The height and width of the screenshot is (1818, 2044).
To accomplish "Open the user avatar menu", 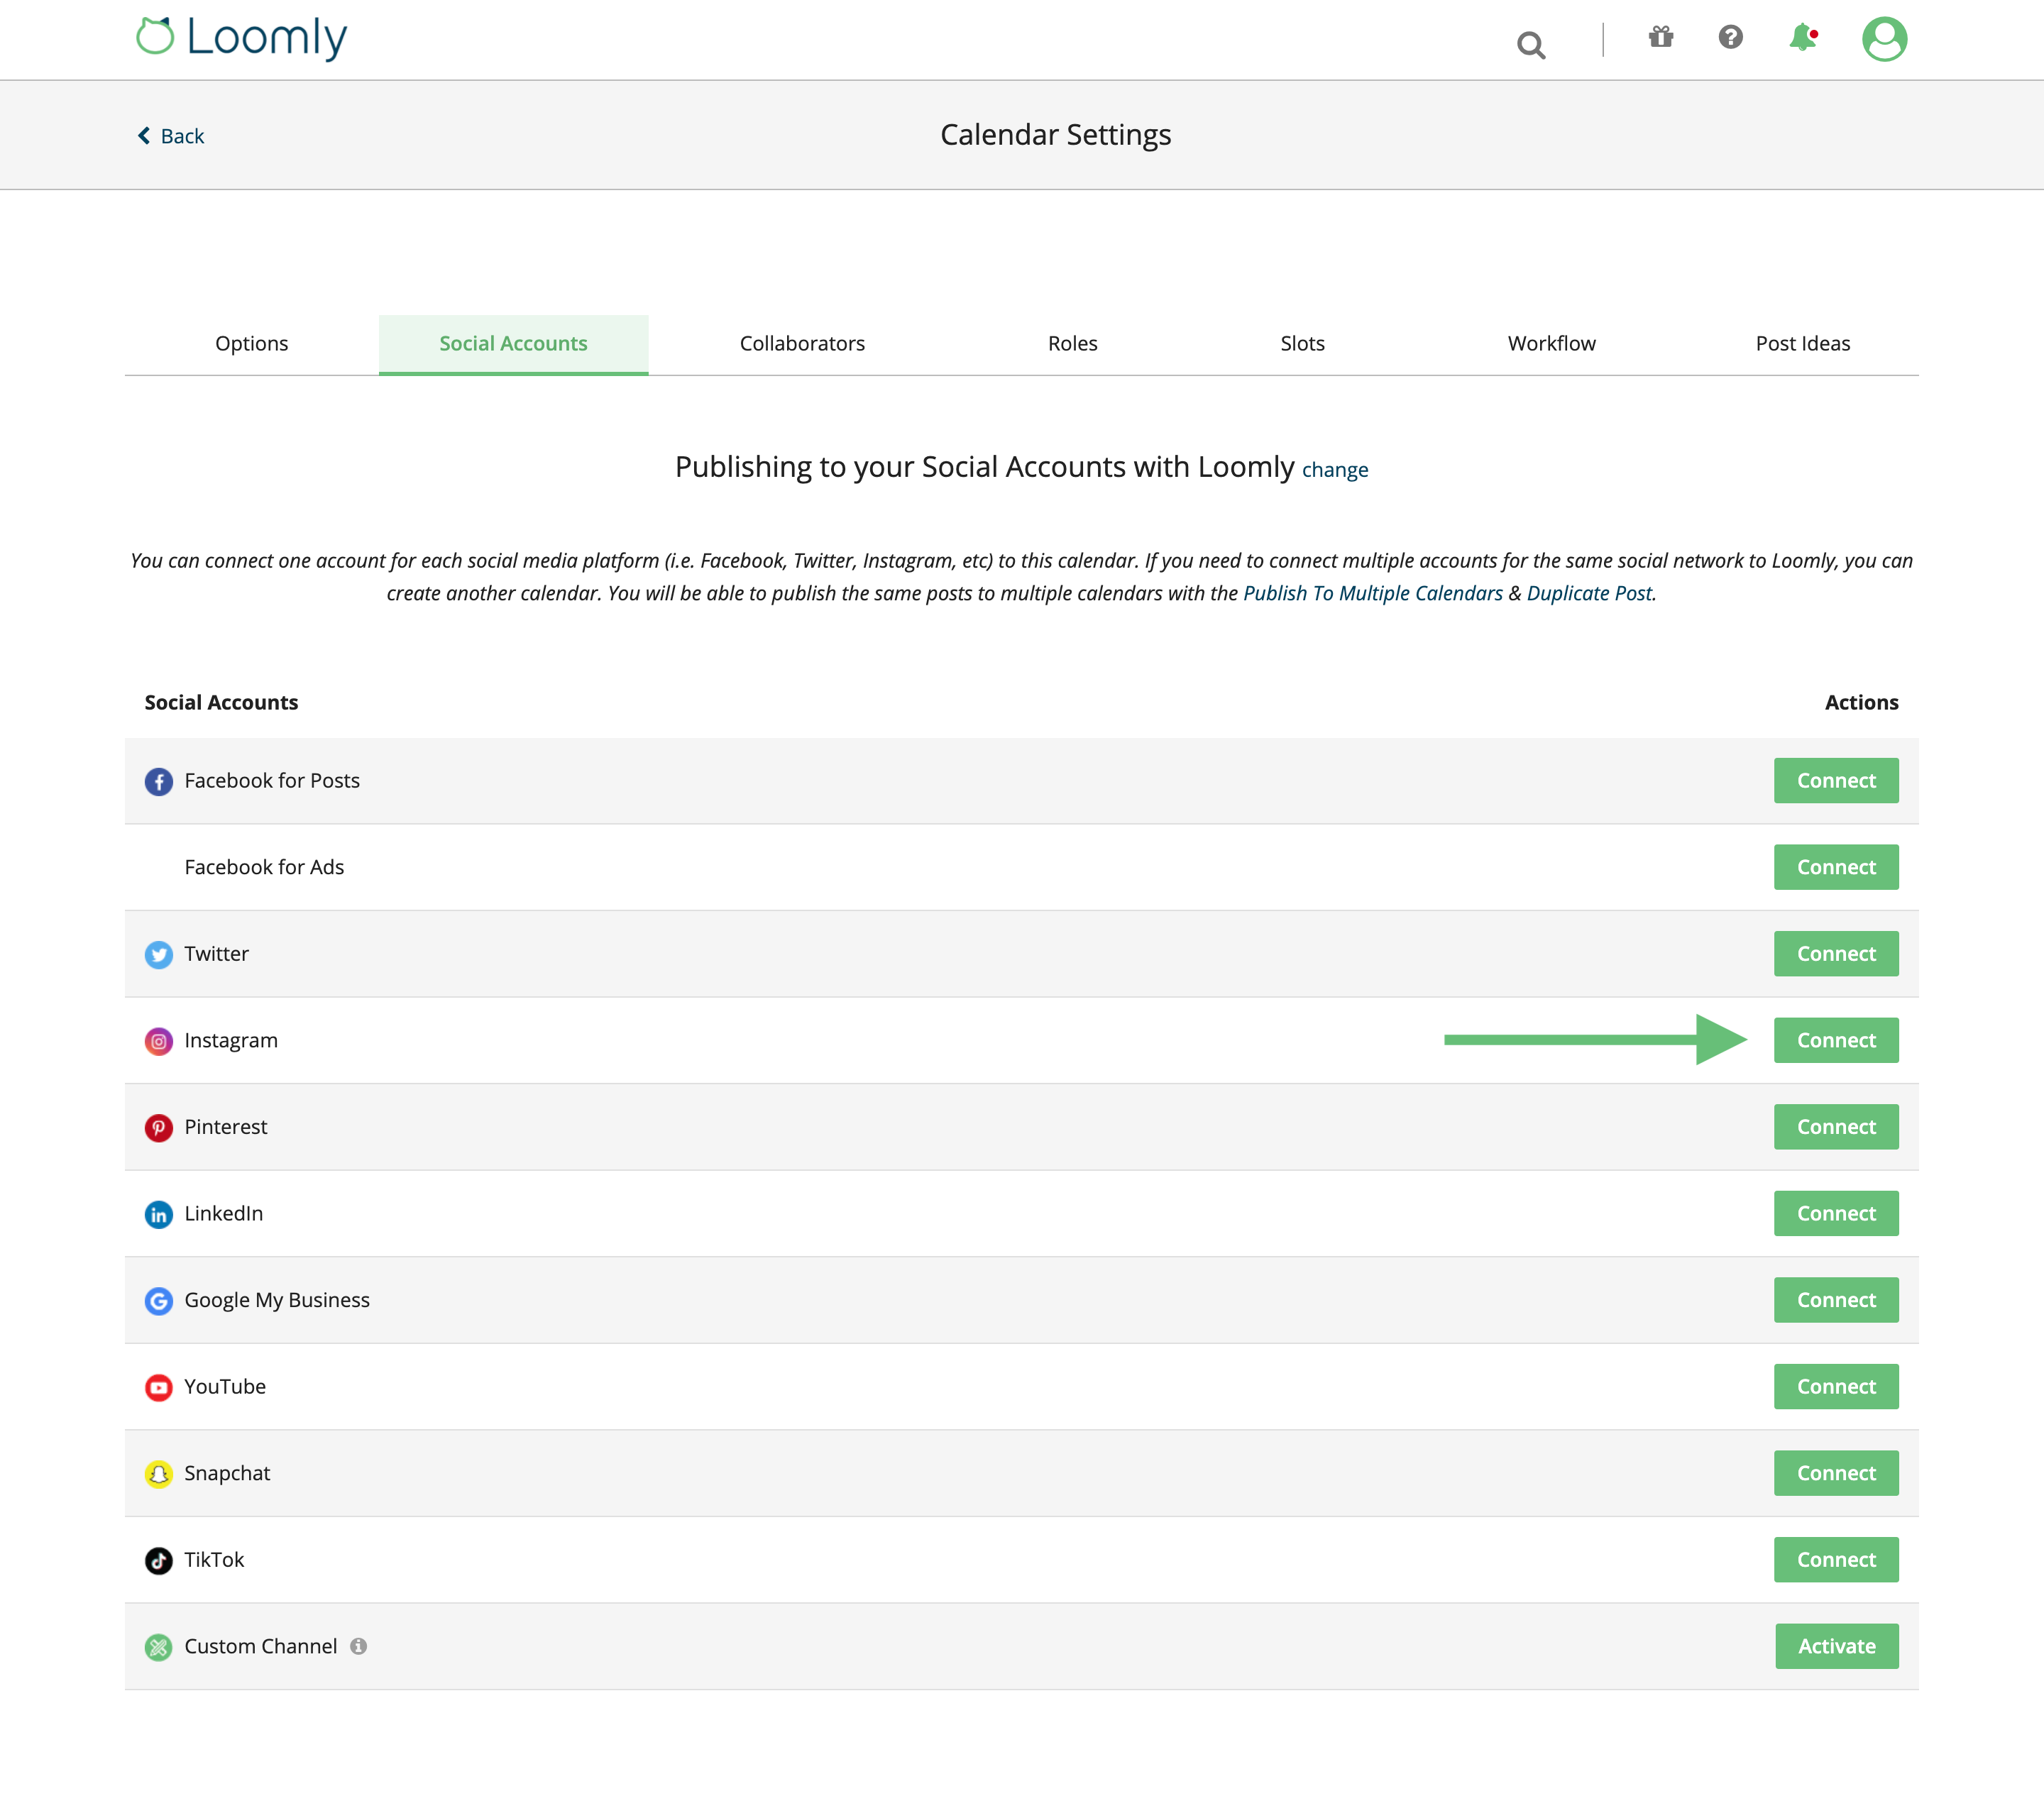I will 1884,39.
